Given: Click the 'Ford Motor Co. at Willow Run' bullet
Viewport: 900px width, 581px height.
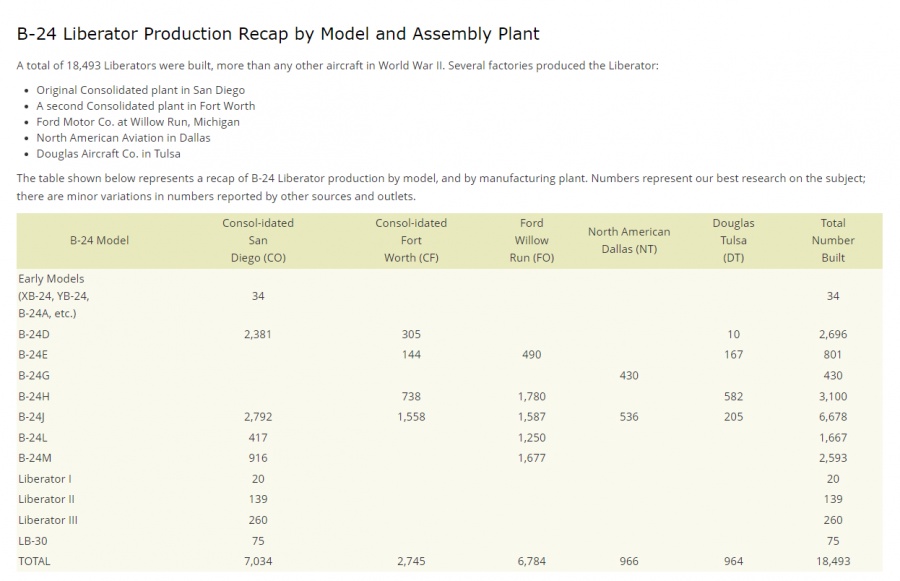Looking at the screenshot, I should point(138,122).
